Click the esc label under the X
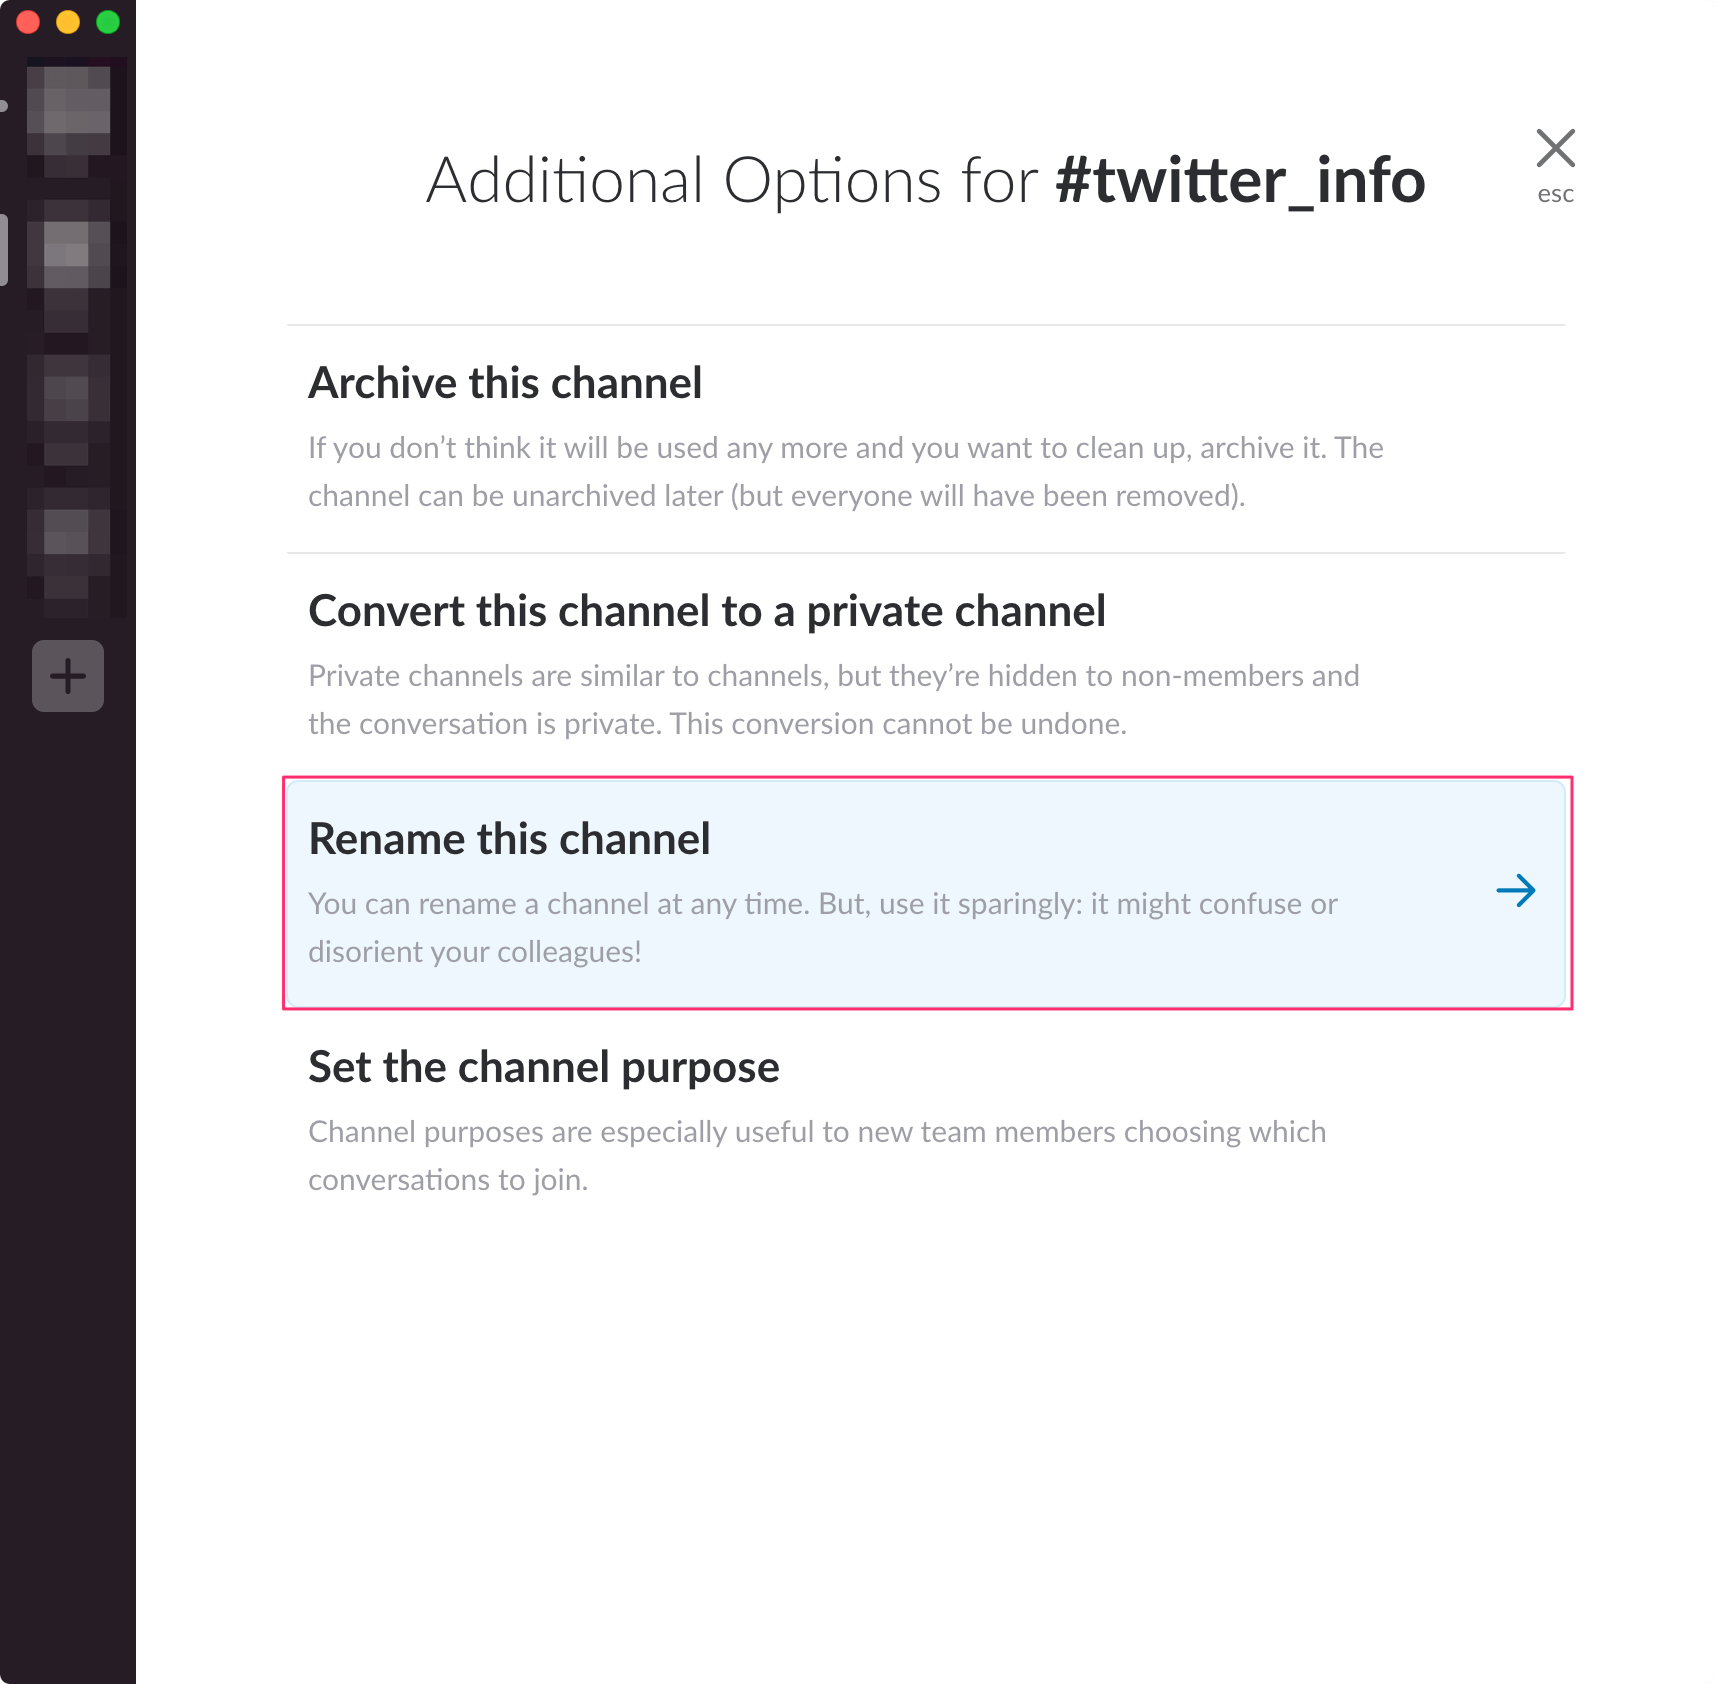This screenshot has width=1716, height=1684. point(1555,194)
